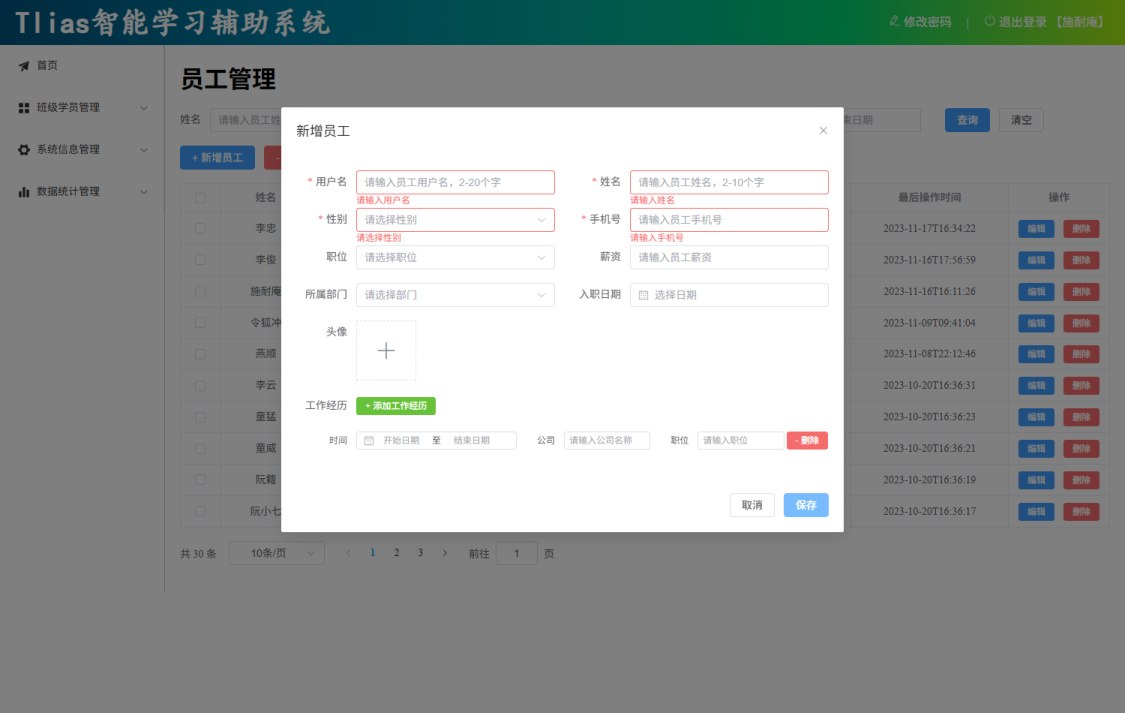Screen dimensions: 1125x713
Task: Click 删除 button for 2023-11-17T16:34:22 row
Action: [1081, 229]
